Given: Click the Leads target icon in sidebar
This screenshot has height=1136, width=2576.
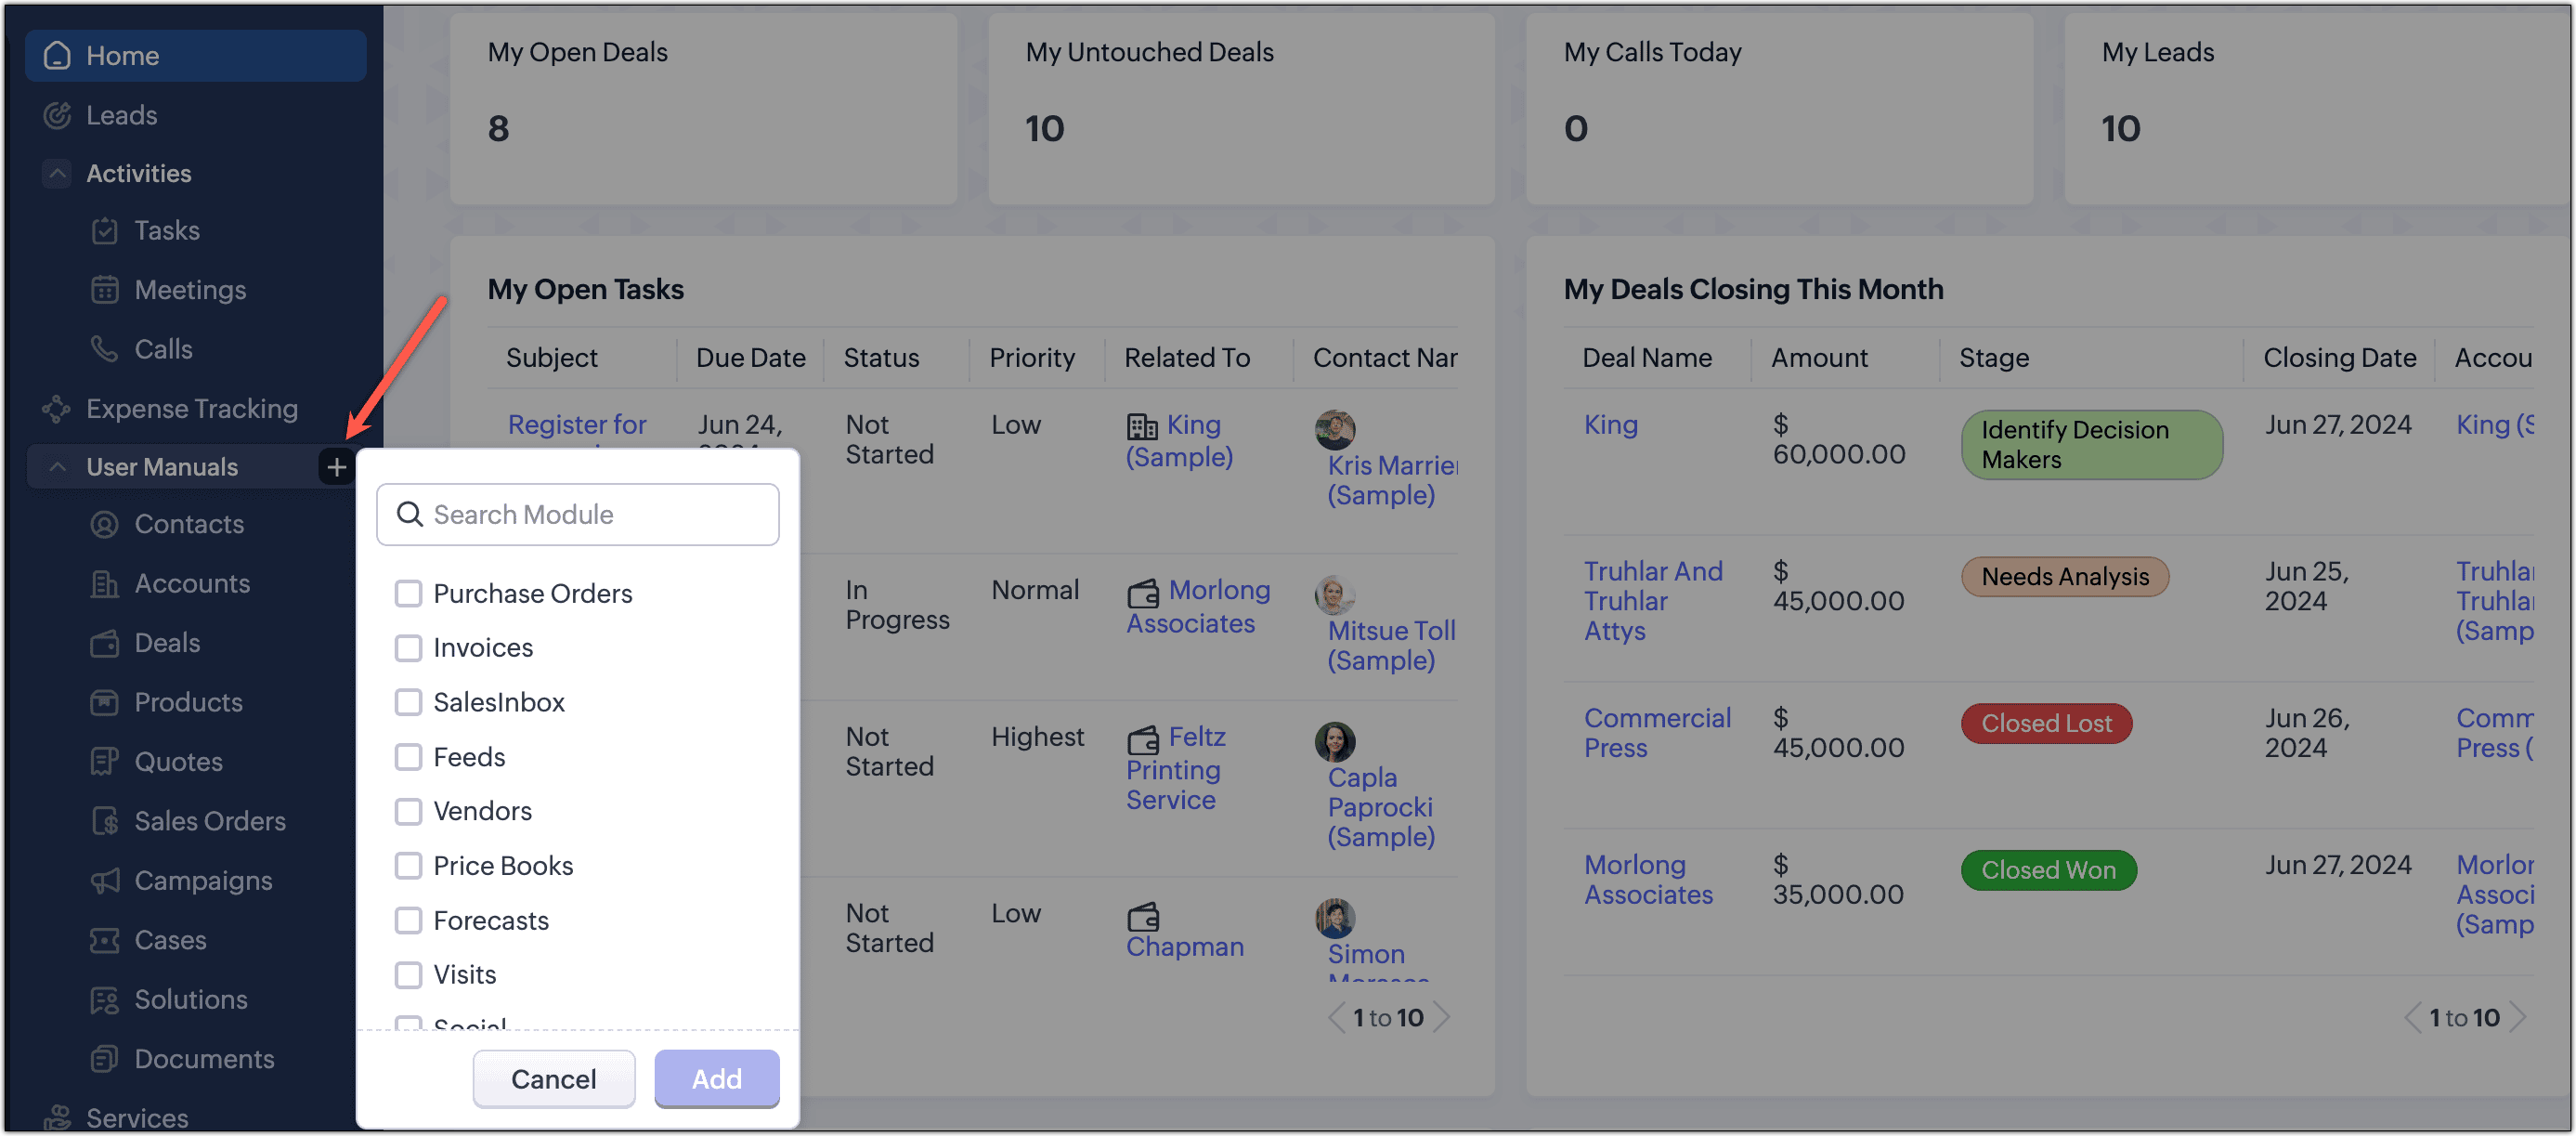Looking at the screenshot, I should tap(57, 115).
